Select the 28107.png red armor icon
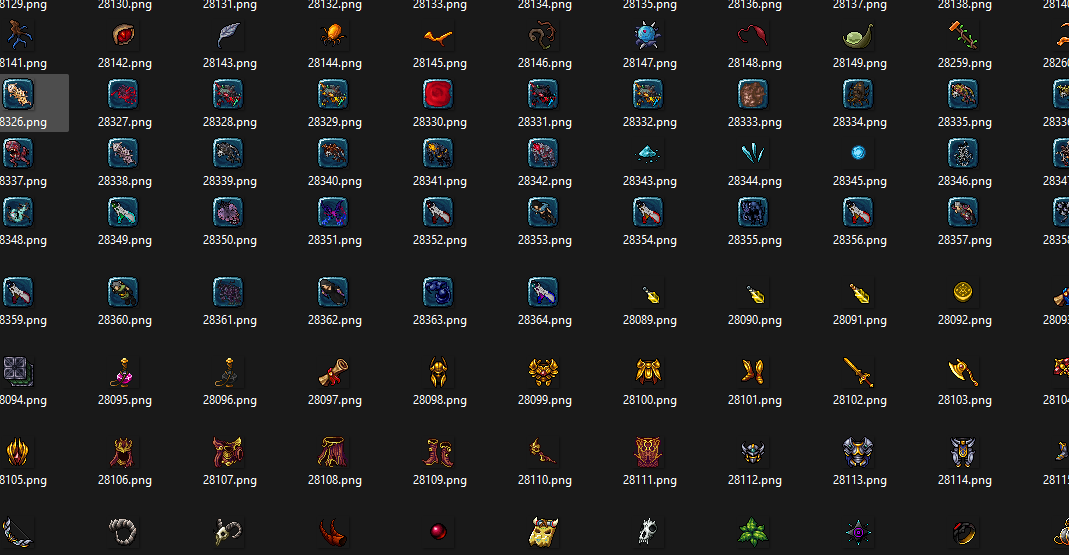 click(228, 452)
